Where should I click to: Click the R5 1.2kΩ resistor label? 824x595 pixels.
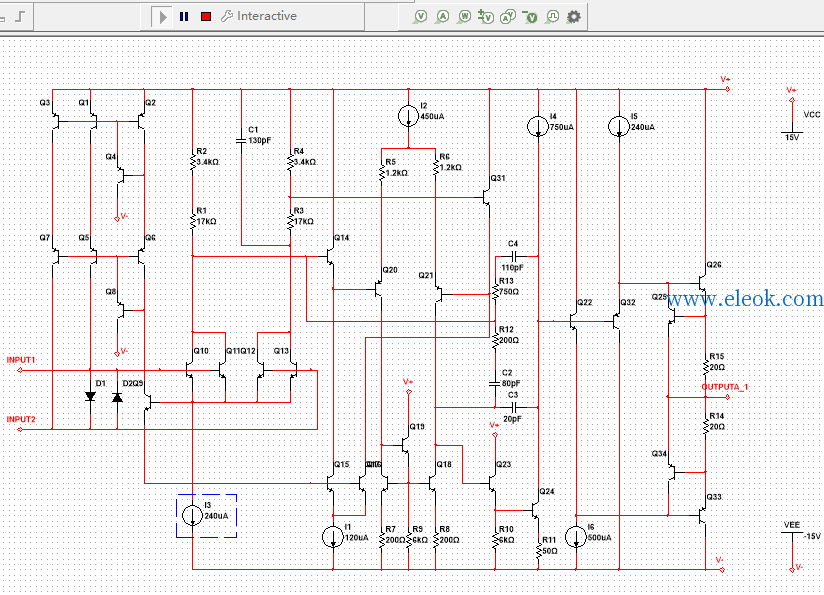396,168
